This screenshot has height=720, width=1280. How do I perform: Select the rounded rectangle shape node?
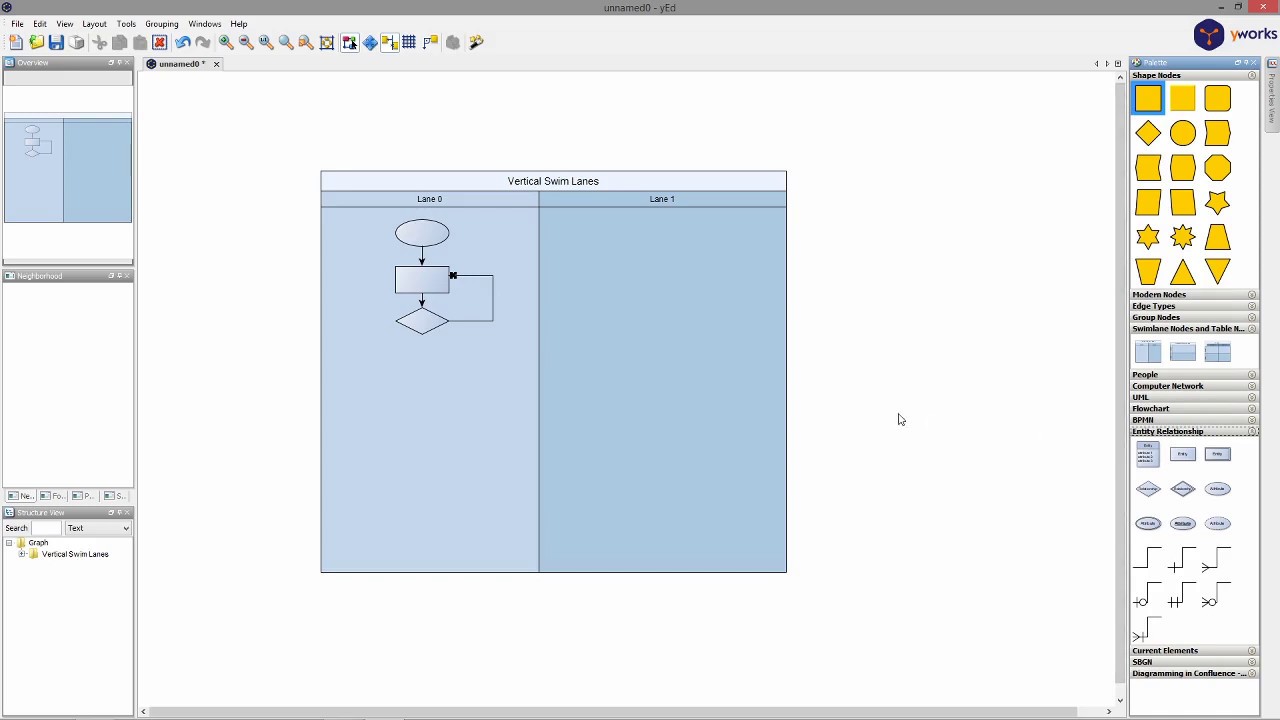point(1217,98)
